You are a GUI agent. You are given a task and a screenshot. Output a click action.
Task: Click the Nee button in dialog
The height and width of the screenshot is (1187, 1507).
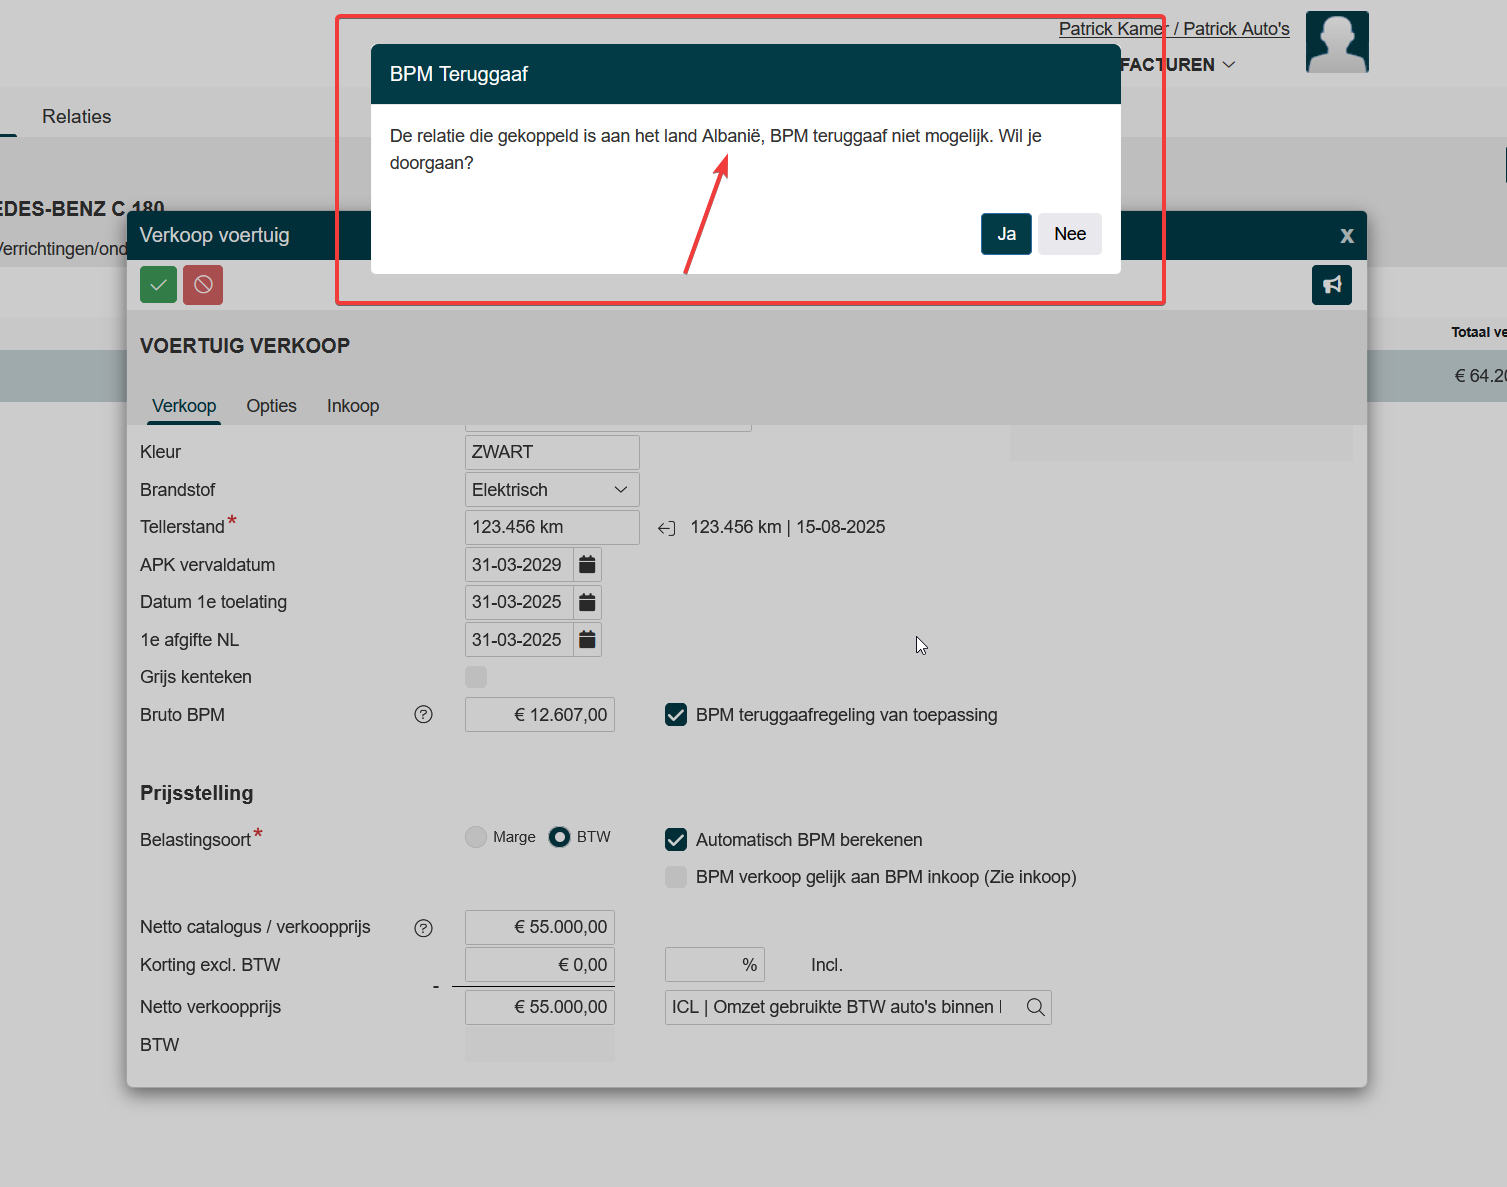point(1069,234)
